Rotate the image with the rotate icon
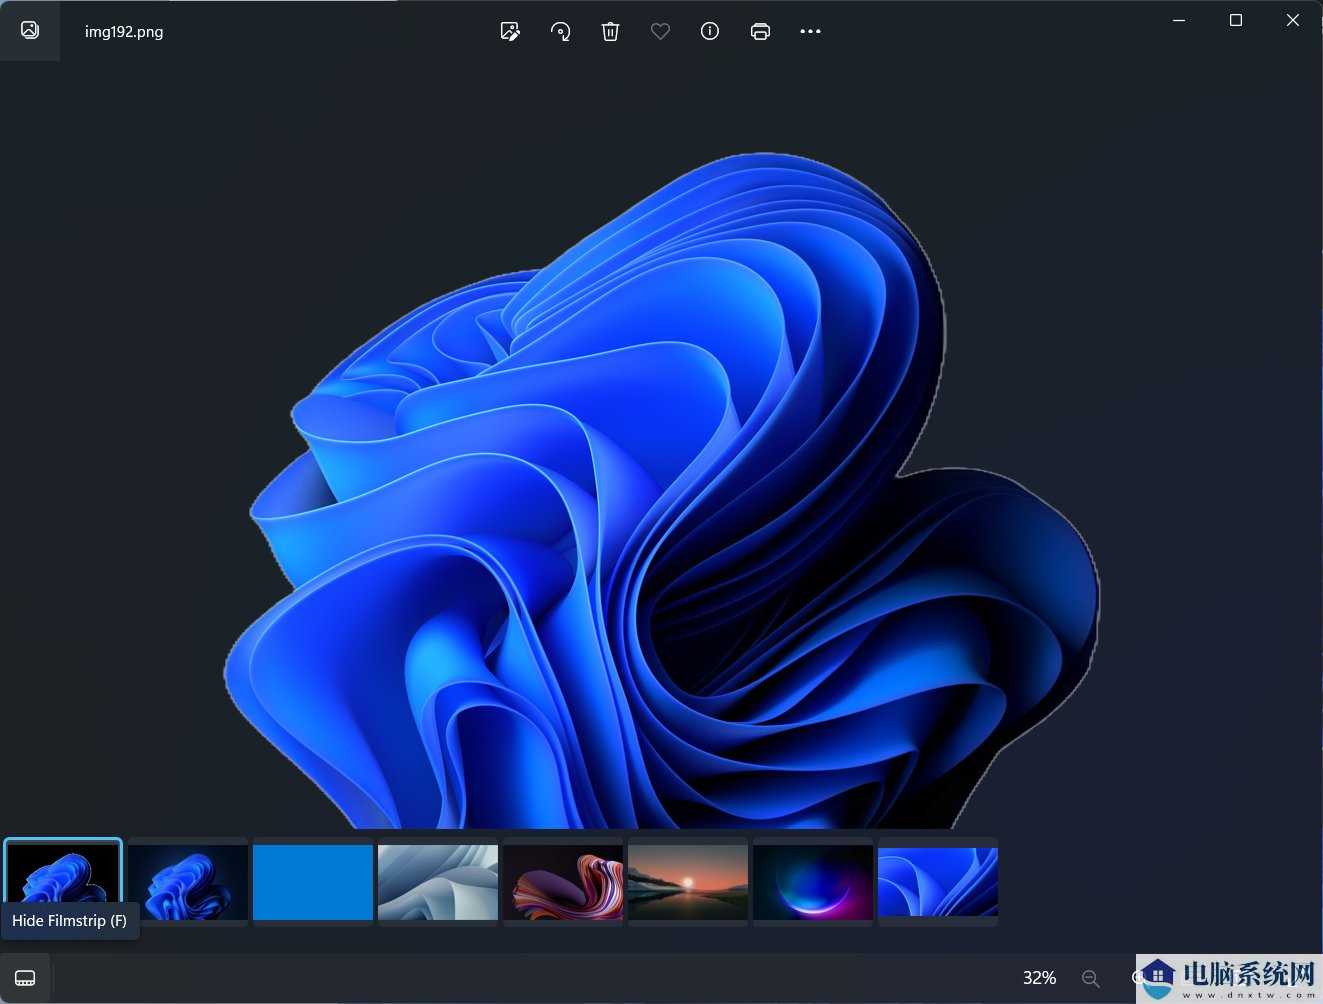The width and height of the screenshot is (1323, 1004). tap(560, 31)
